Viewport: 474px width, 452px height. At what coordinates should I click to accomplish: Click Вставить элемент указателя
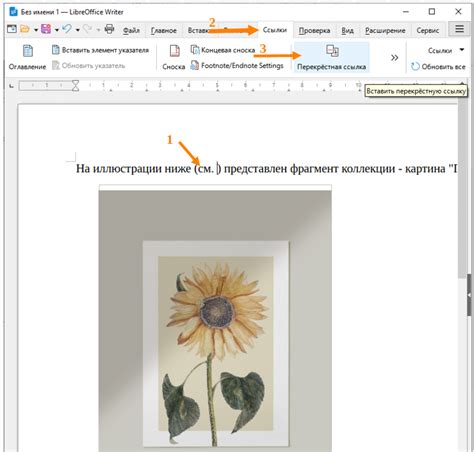pyautogui.click(x=100, y=50)
